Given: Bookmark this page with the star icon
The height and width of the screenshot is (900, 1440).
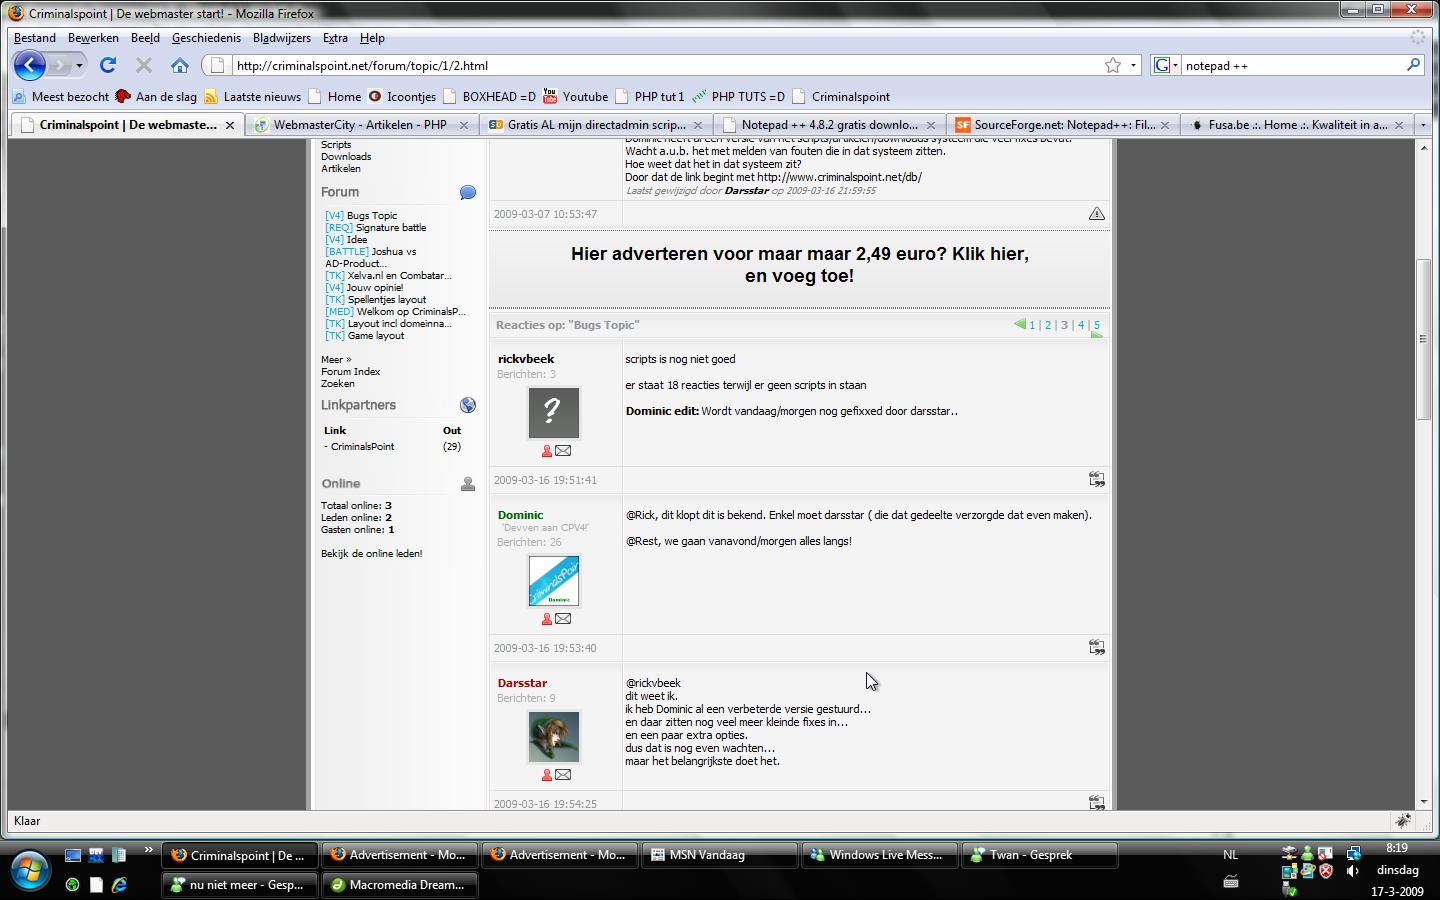Looking at the screenshot, I should (x=1113, y=65).
